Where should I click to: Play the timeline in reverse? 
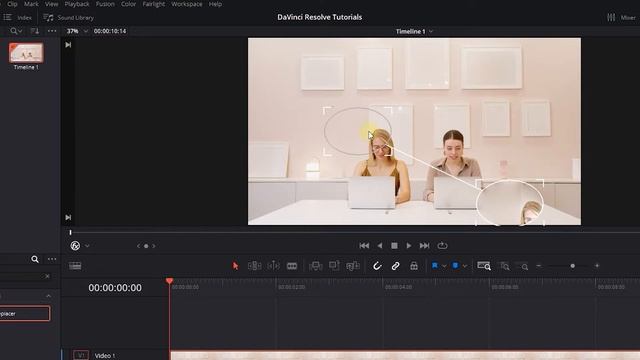click(x=380, y=246)
